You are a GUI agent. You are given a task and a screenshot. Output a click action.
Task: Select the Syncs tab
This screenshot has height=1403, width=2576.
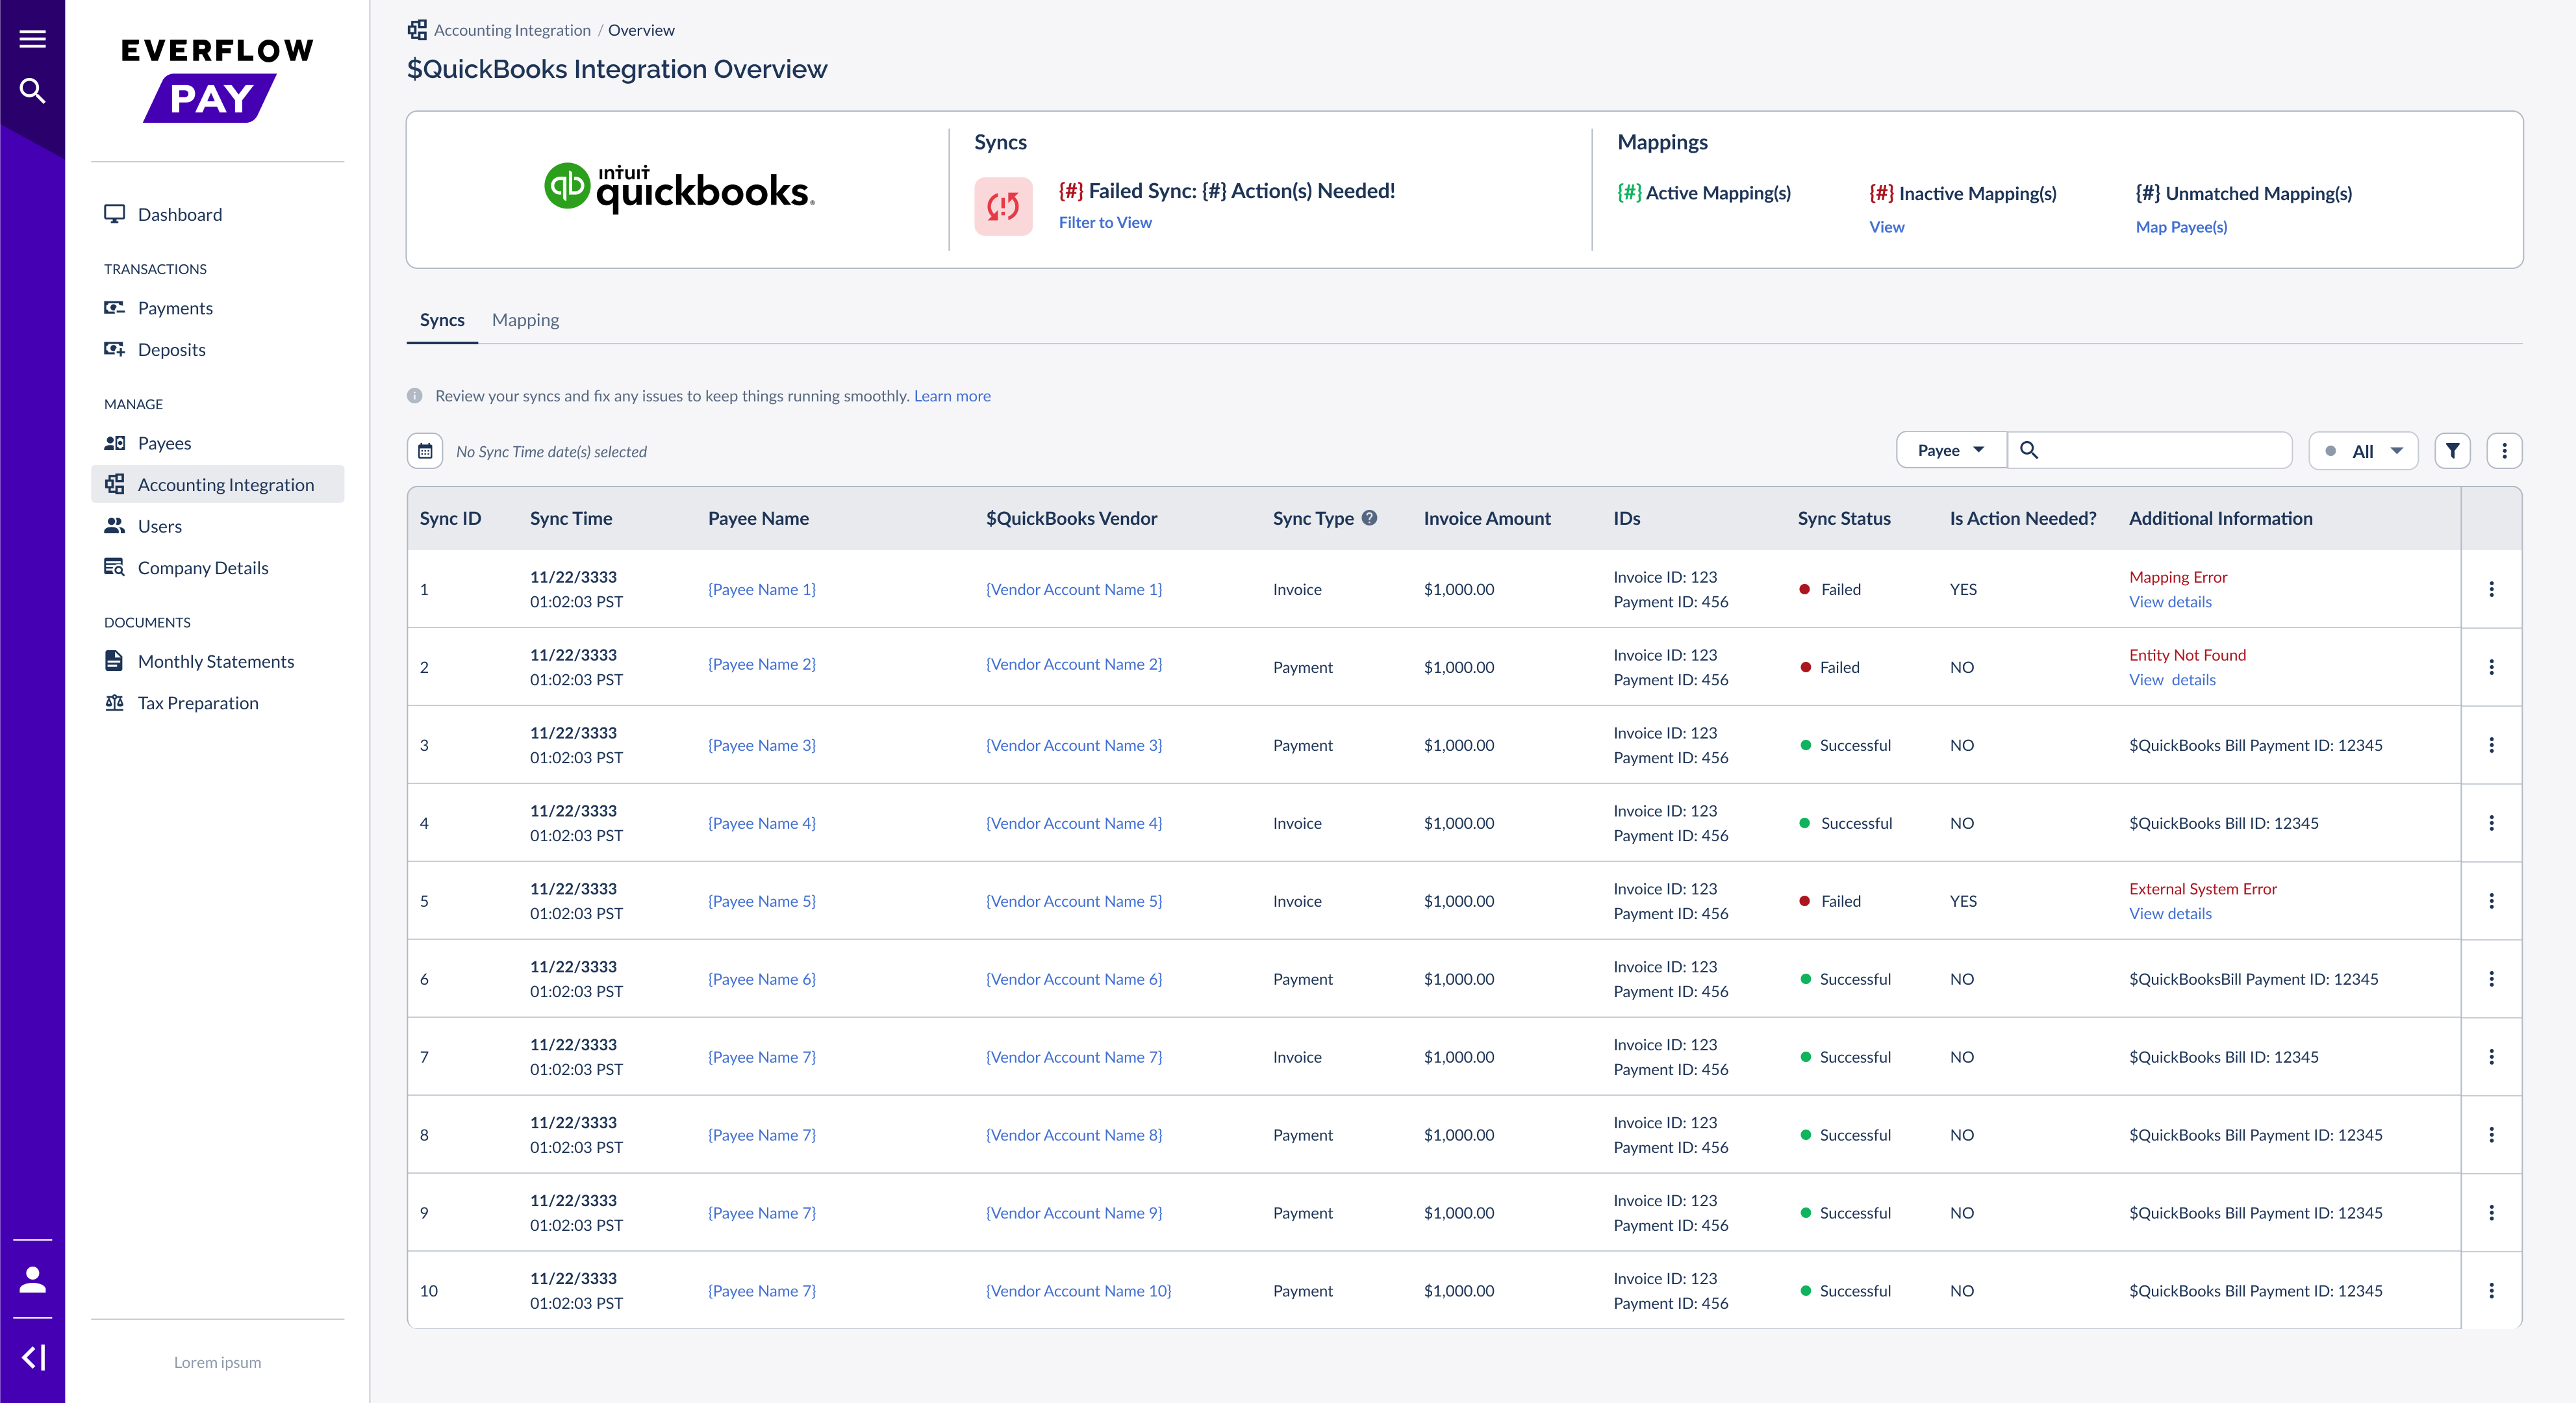click(441, 319)
